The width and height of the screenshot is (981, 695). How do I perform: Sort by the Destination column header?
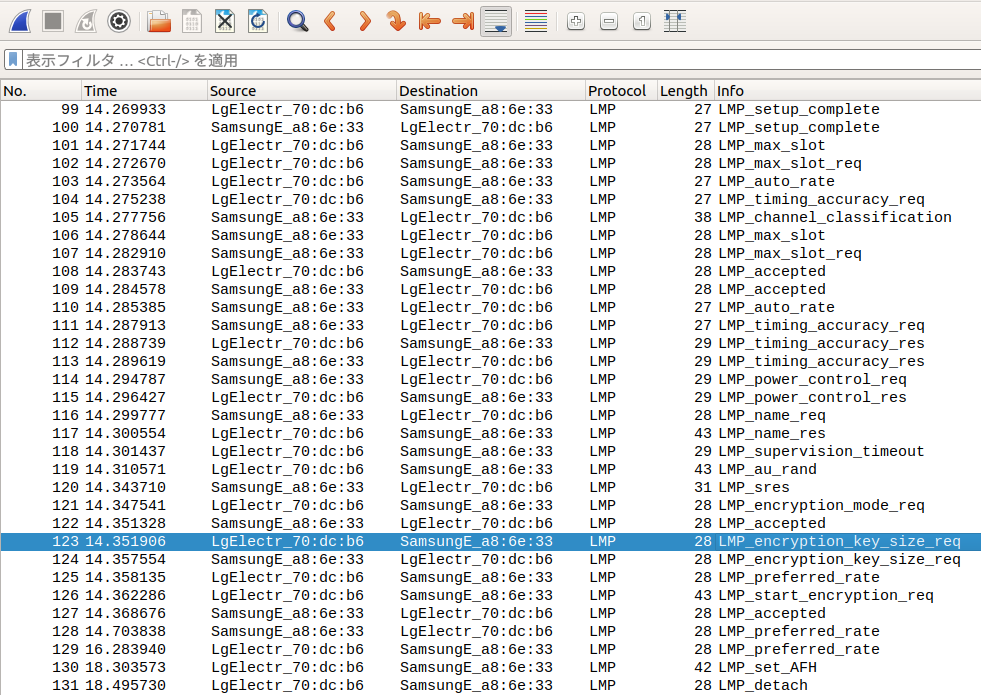[491, 91]
